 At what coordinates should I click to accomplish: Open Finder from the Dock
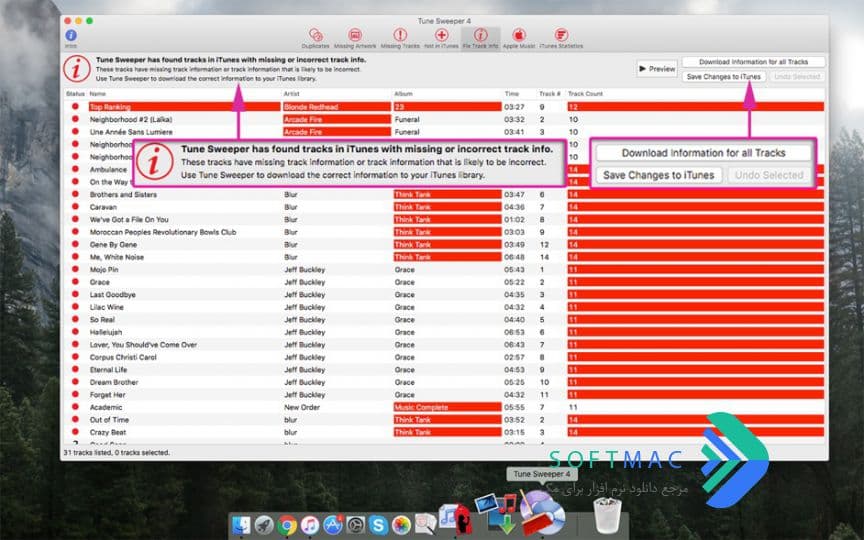click(x=241, y=525)
